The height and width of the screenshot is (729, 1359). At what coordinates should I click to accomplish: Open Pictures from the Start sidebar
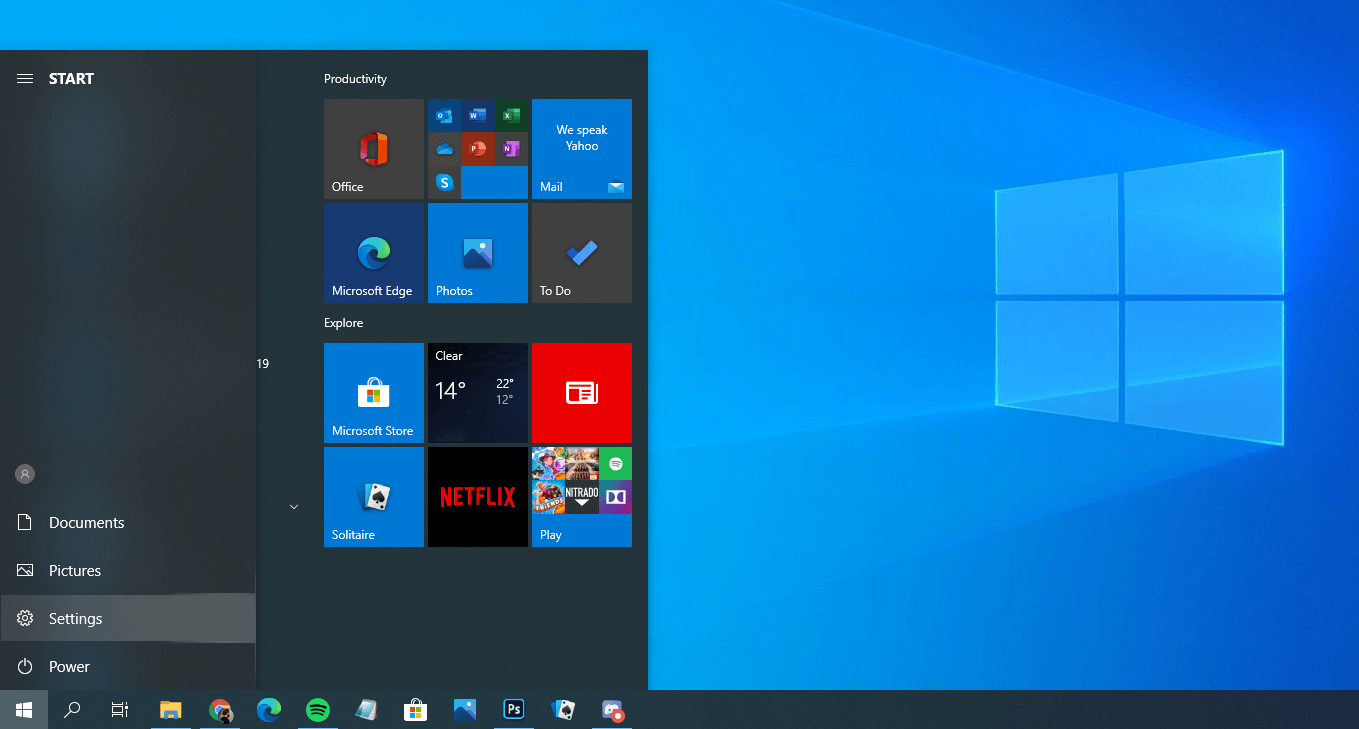128,571
